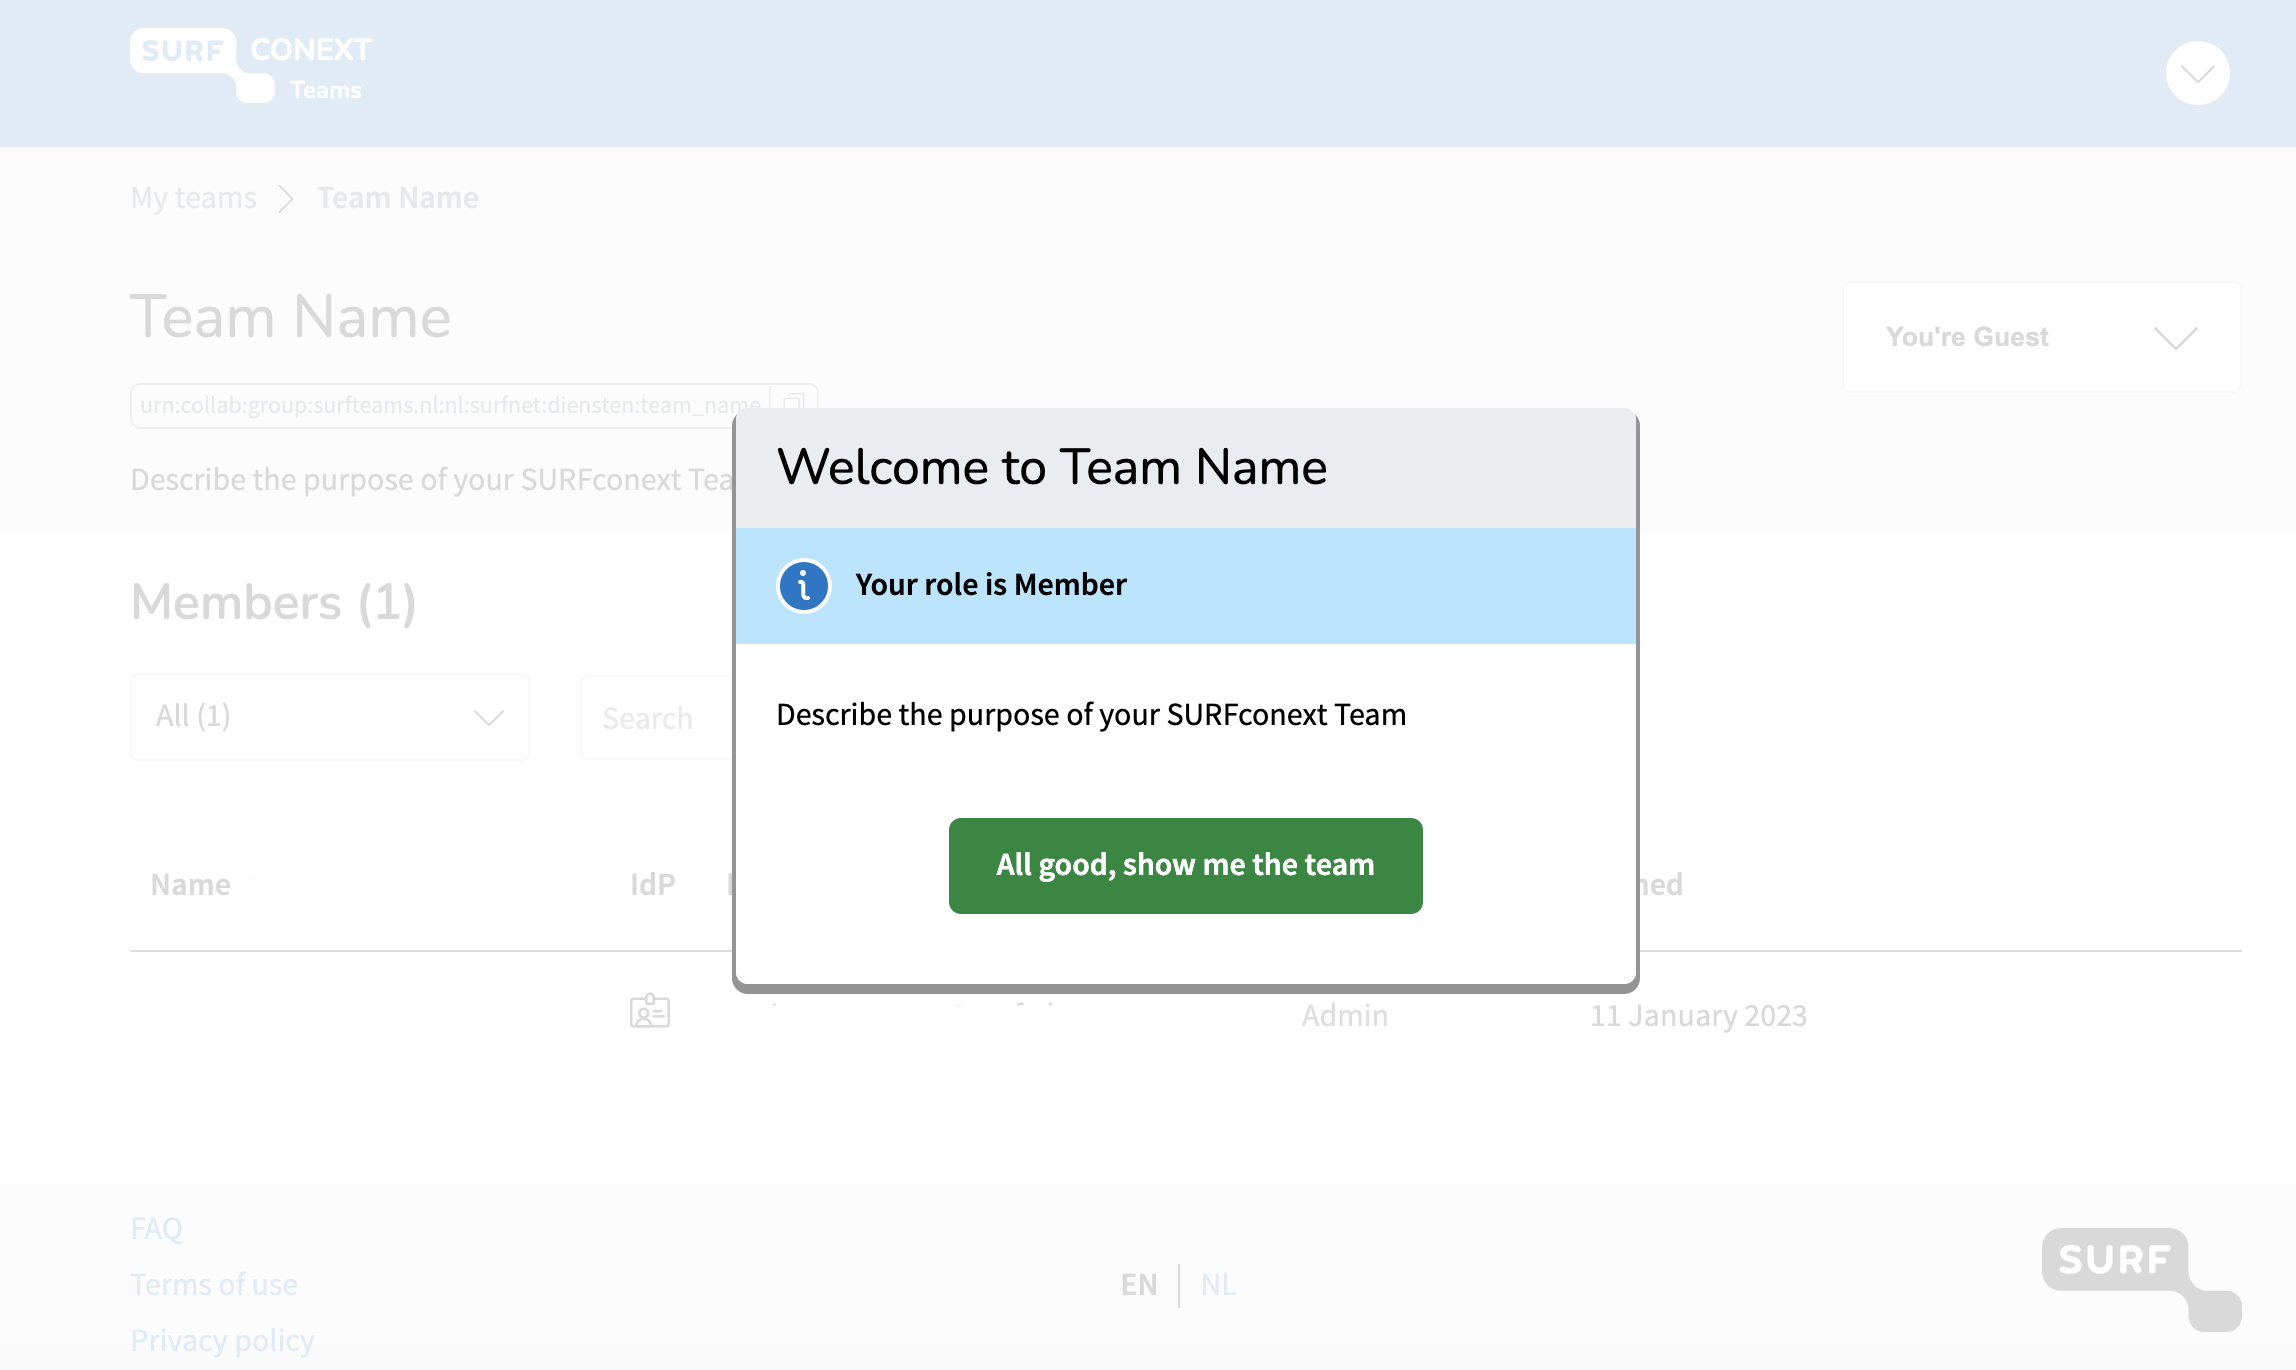Click the '11 January 2023' joined date

click(1699, 1015)
